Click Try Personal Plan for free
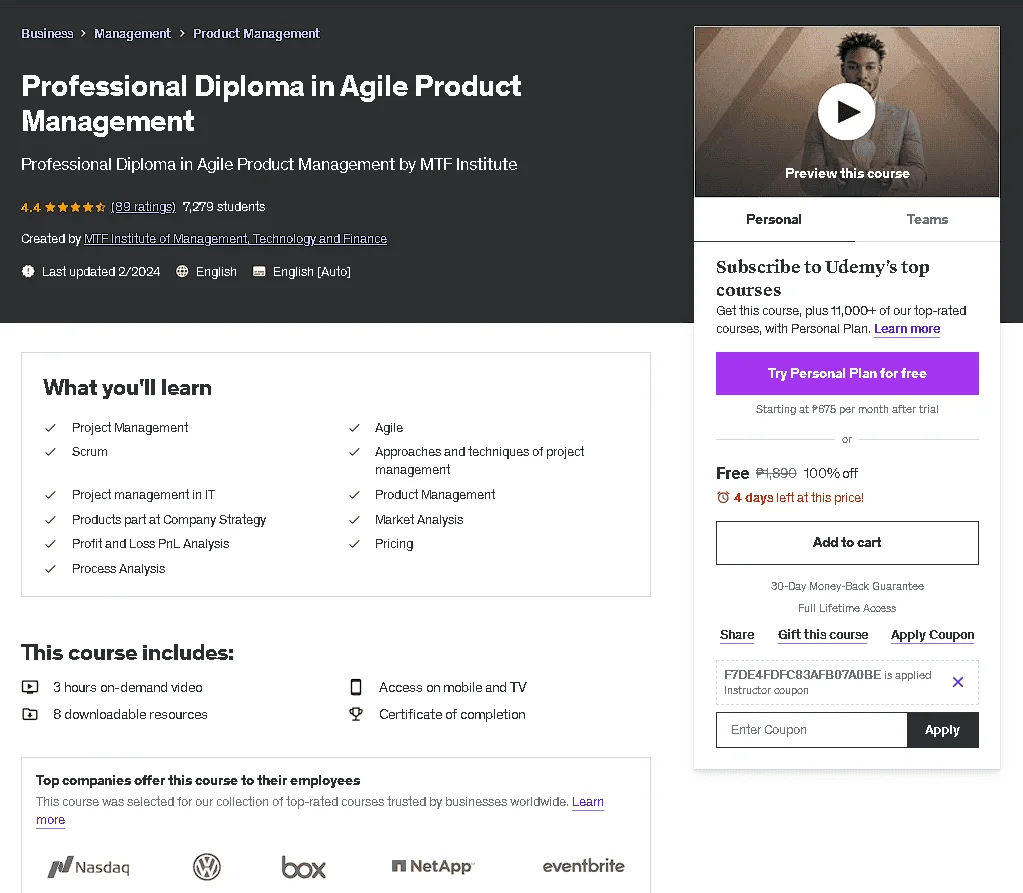1023x893 pixels. click(x=847, y=374)
